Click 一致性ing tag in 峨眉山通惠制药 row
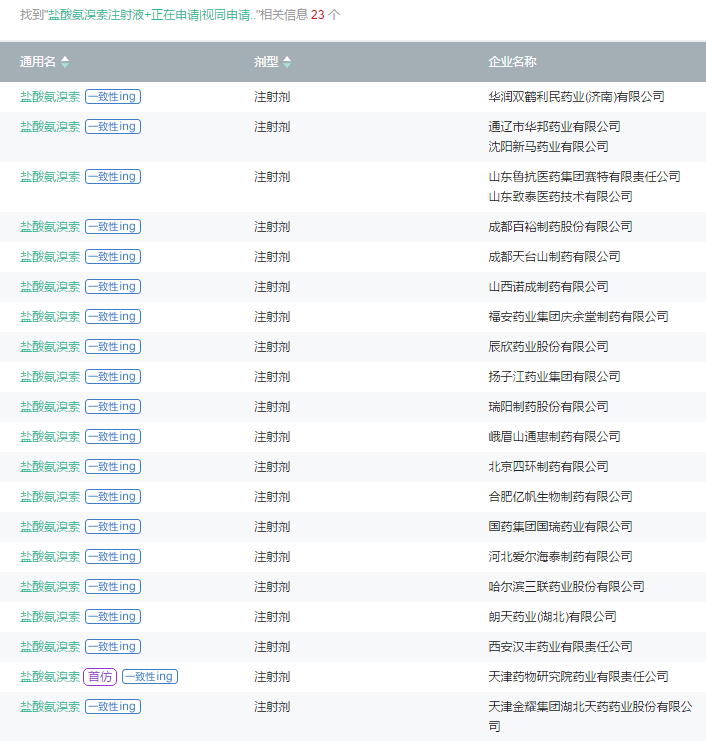706x741 pixels. pyautogui.click(x=113, y=437)
